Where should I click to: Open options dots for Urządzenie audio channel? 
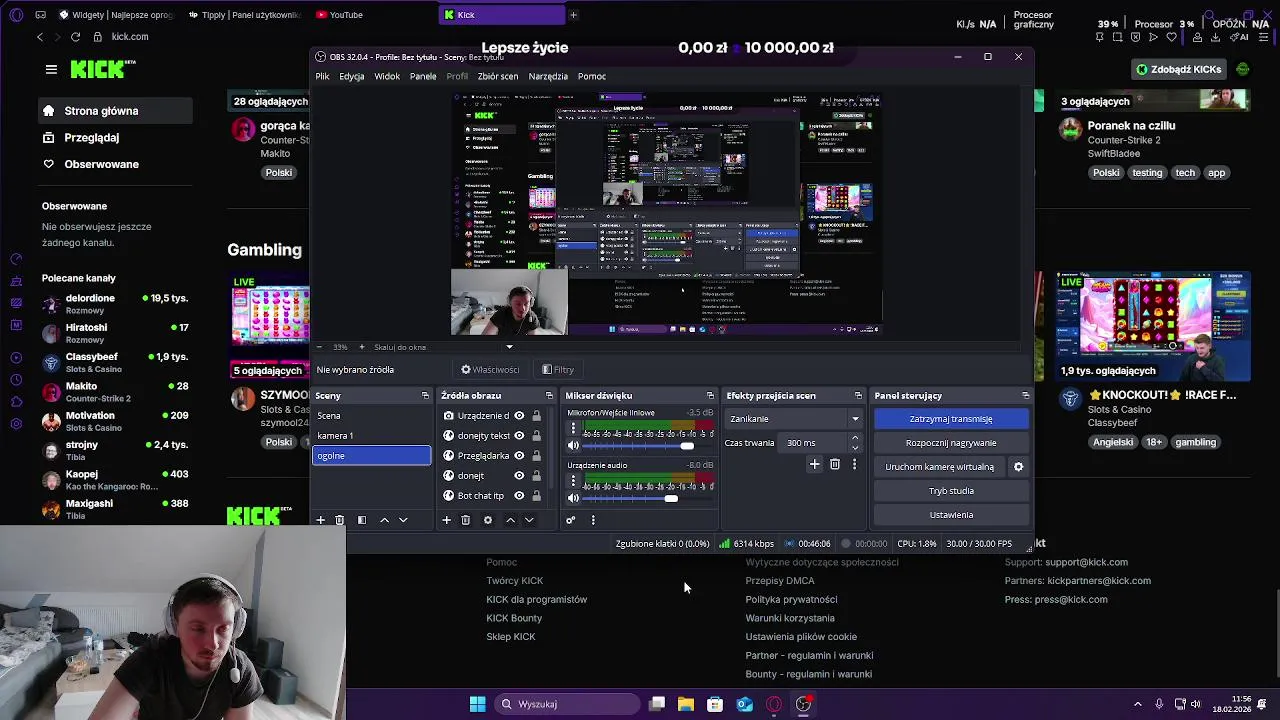[573, 481]
